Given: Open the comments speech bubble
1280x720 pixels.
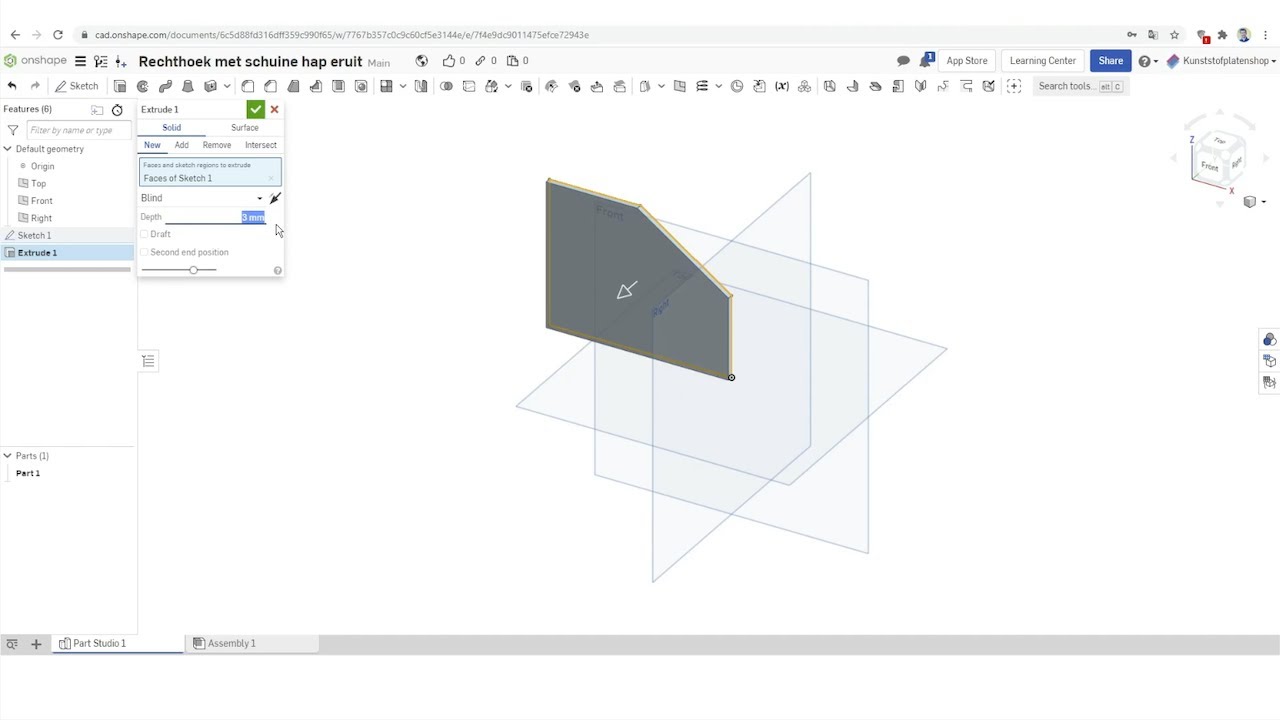Looking at the screenshot, I should coord(903,61).
